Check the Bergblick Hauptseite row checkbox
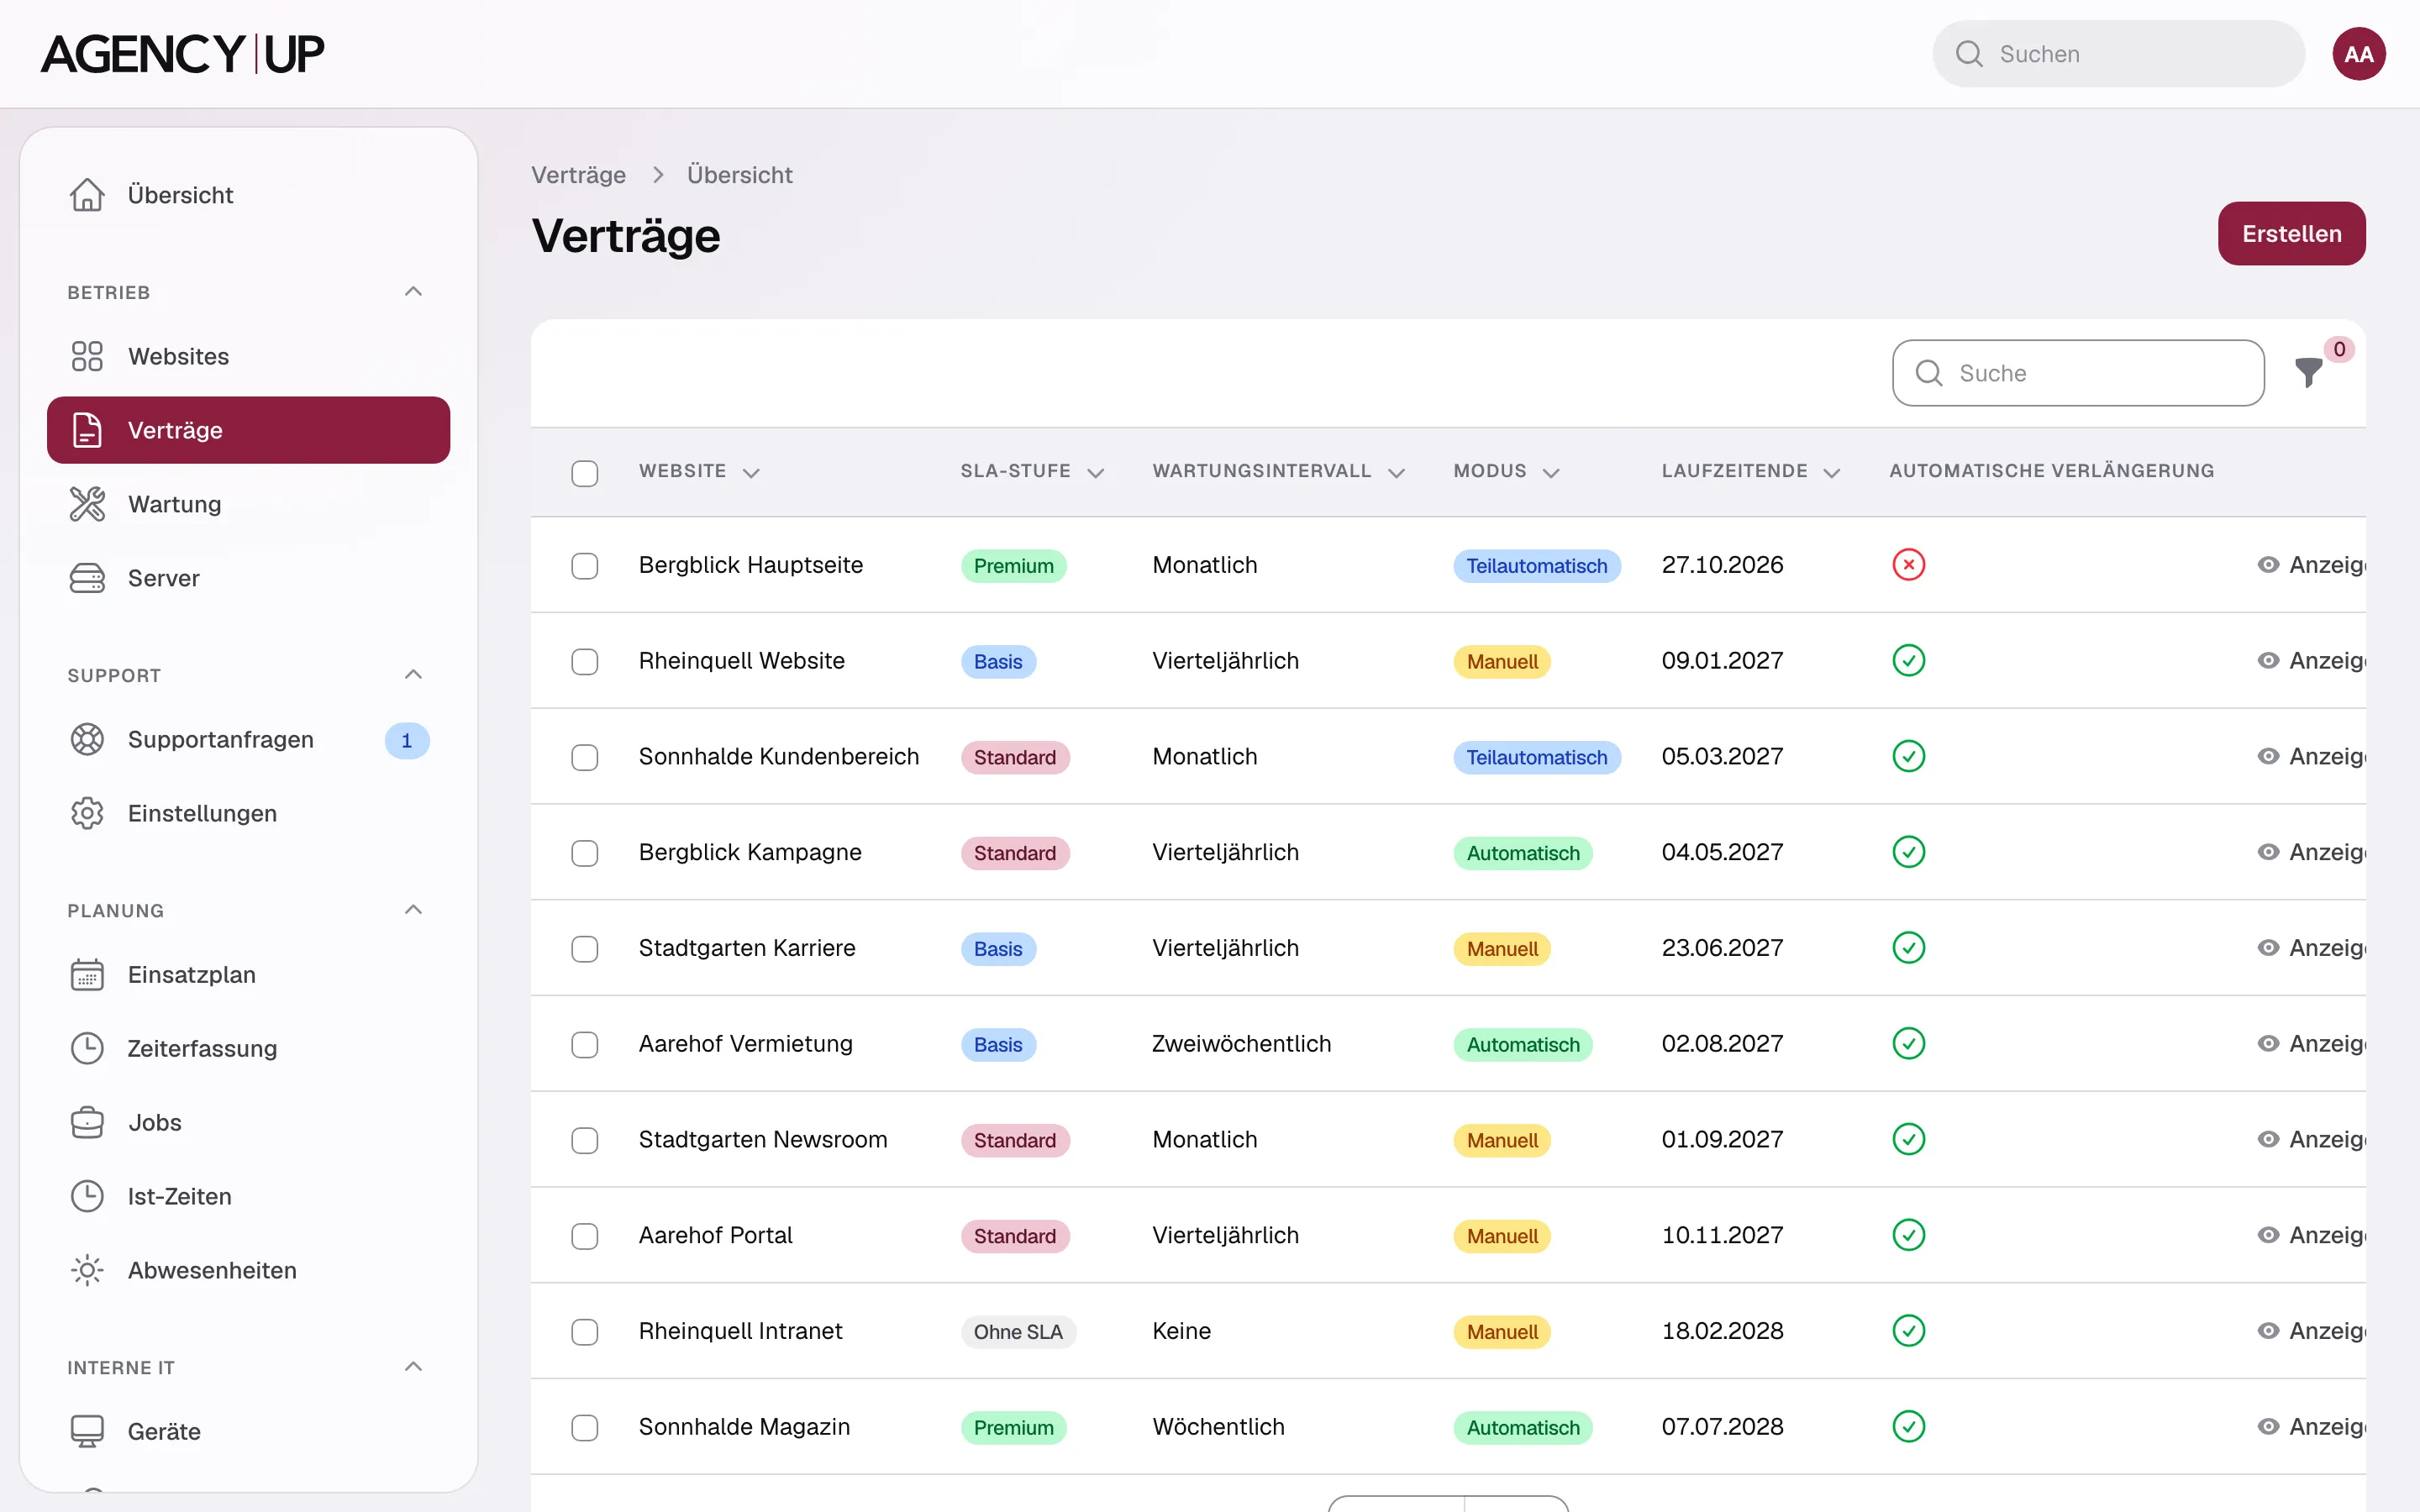This screenshot has height=1512, width=2420. (x=585, y=566)
